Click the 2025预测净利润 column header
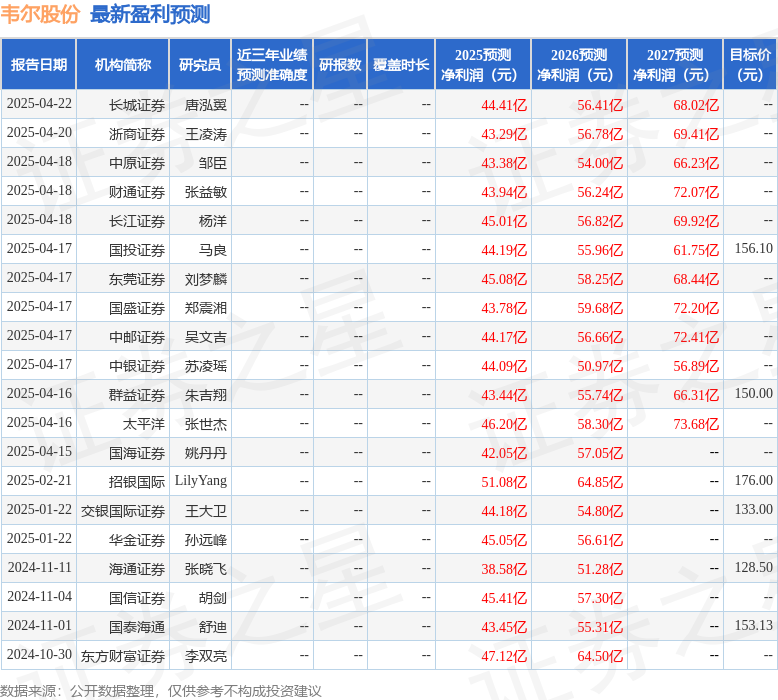This screenshot has width=778, height=700. point(483,64)
